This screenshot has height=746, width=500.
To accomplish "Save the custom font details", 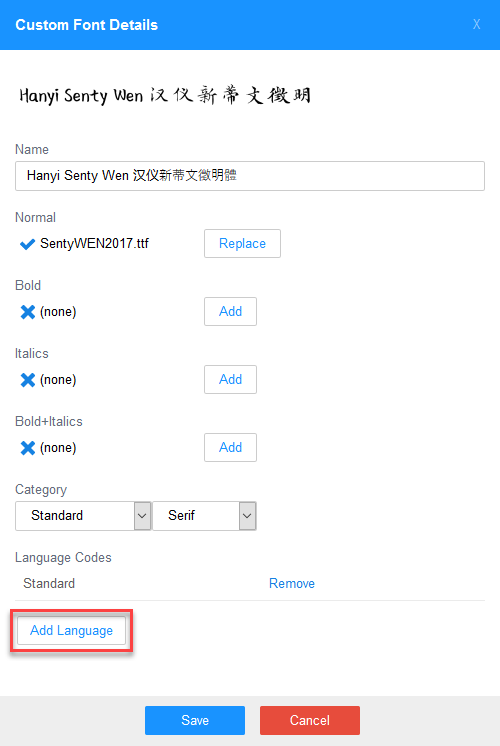I will (x=195, y=720).
